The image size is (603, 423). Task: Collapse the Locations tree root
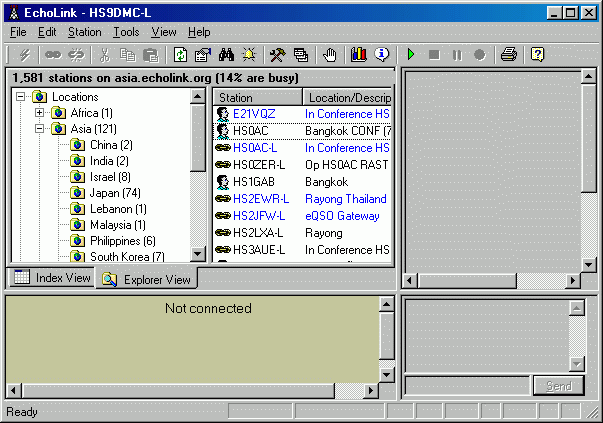21,97
